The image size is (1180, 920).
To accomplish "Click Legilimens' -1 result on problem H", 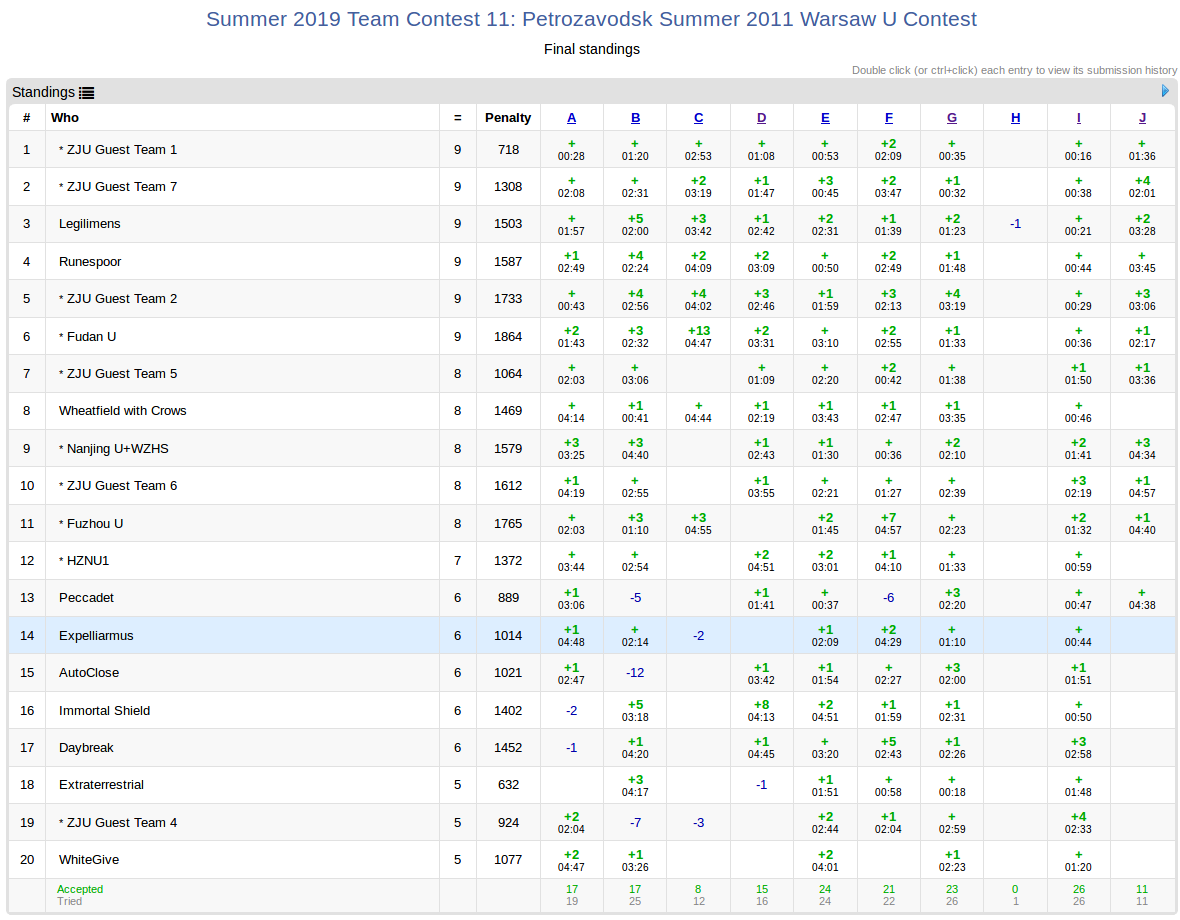I will (1015, 224).
